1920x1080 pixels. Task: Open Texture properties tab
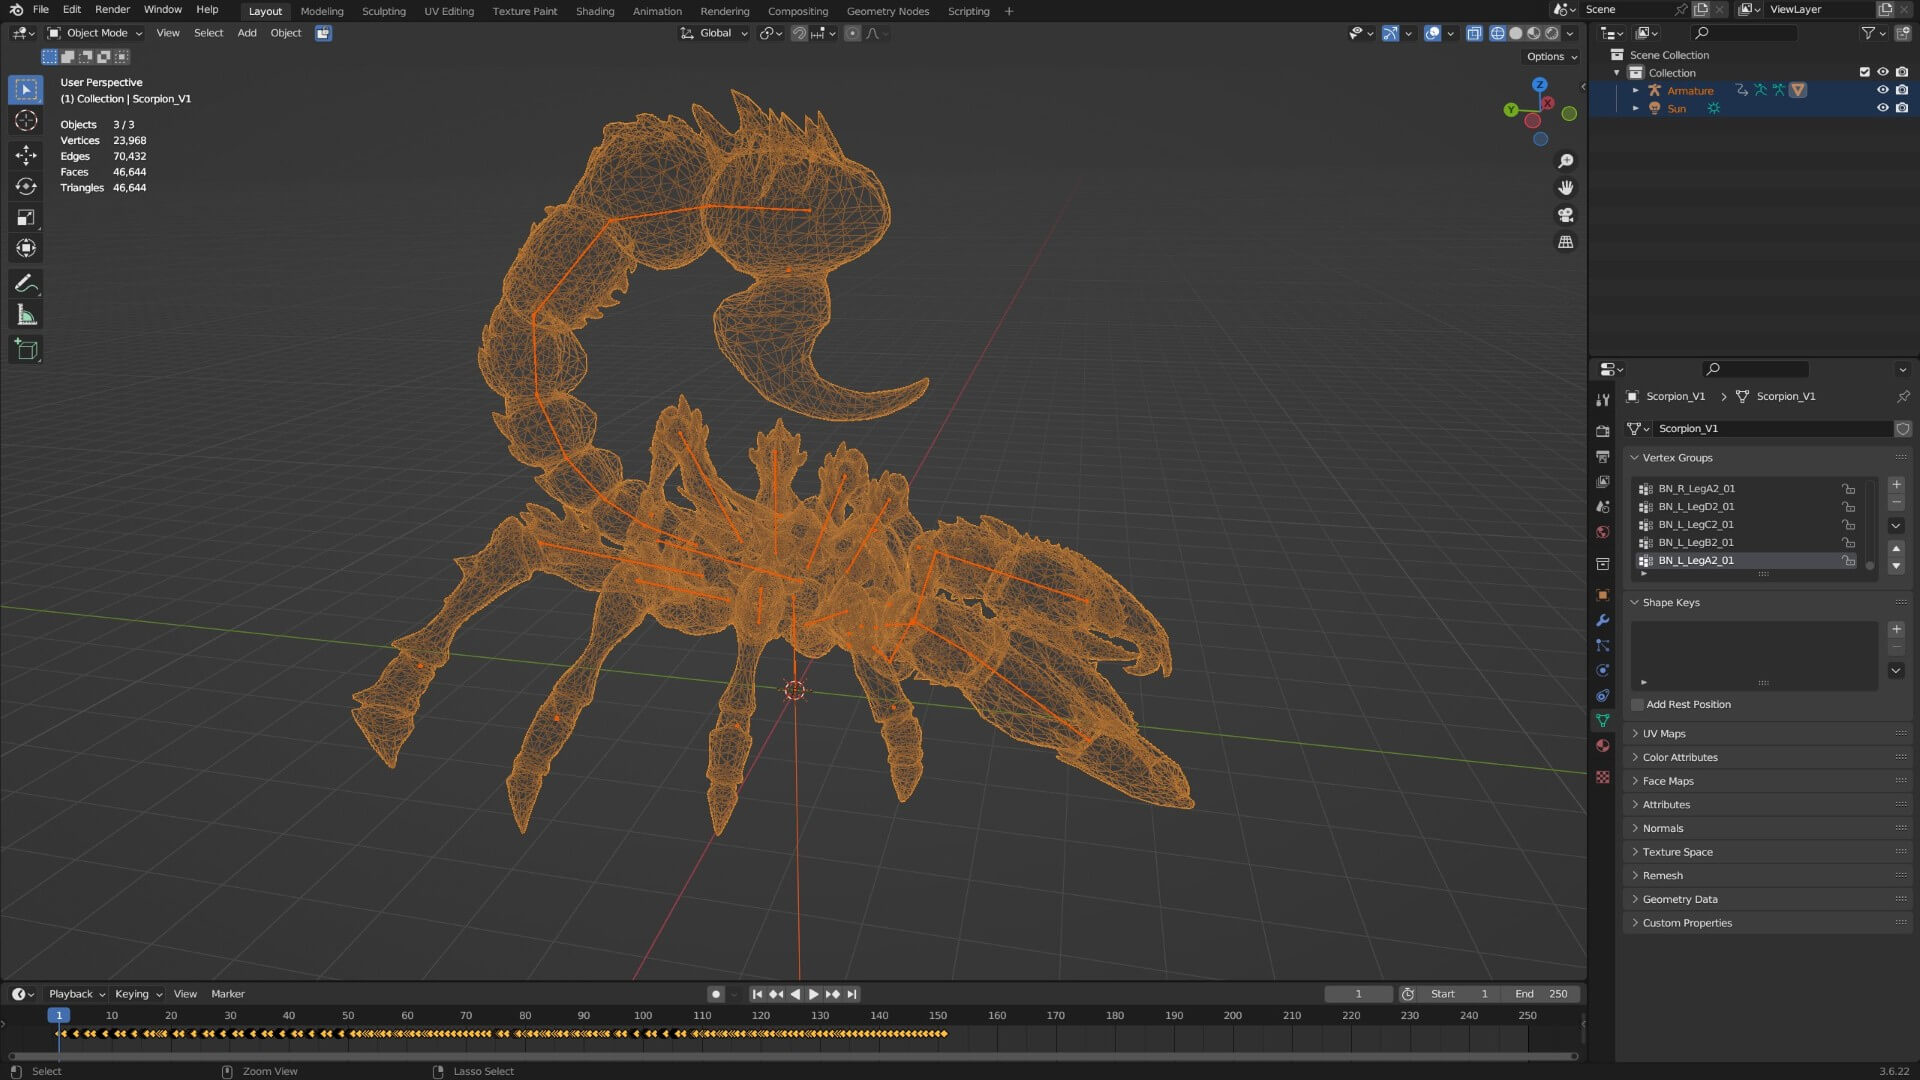1603,777
